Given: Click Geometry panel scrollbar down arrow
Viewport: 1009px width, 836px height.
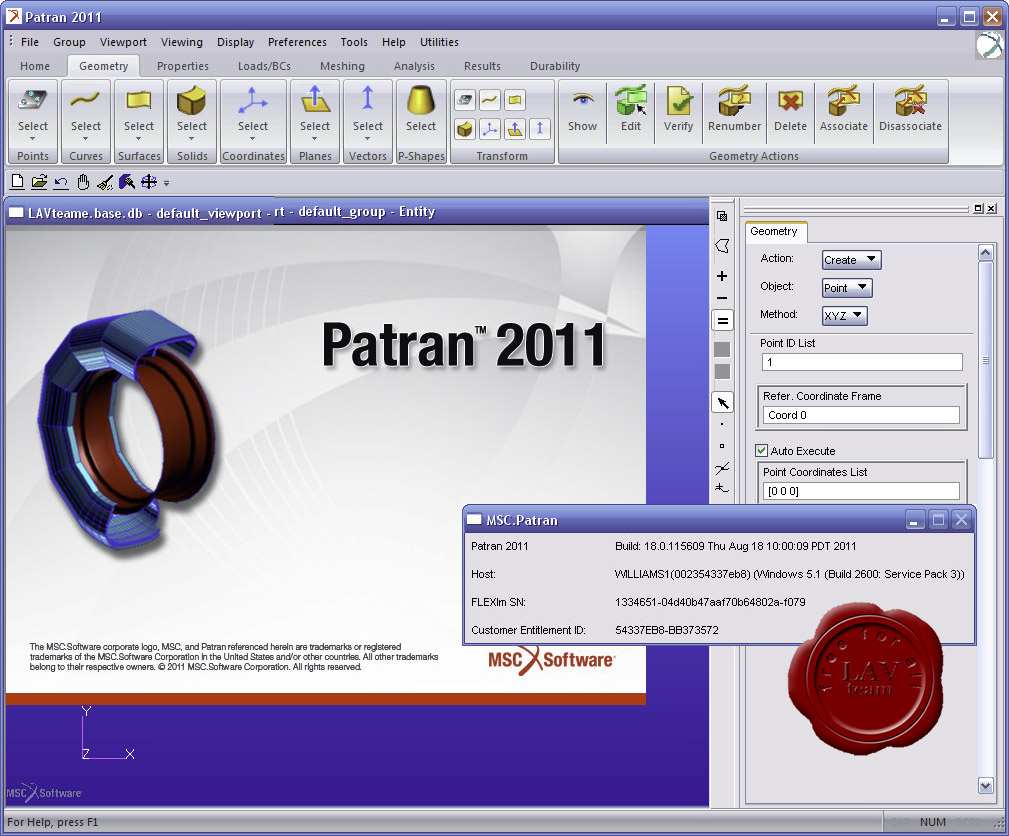Looking at the screenshot, I should 985,785.
